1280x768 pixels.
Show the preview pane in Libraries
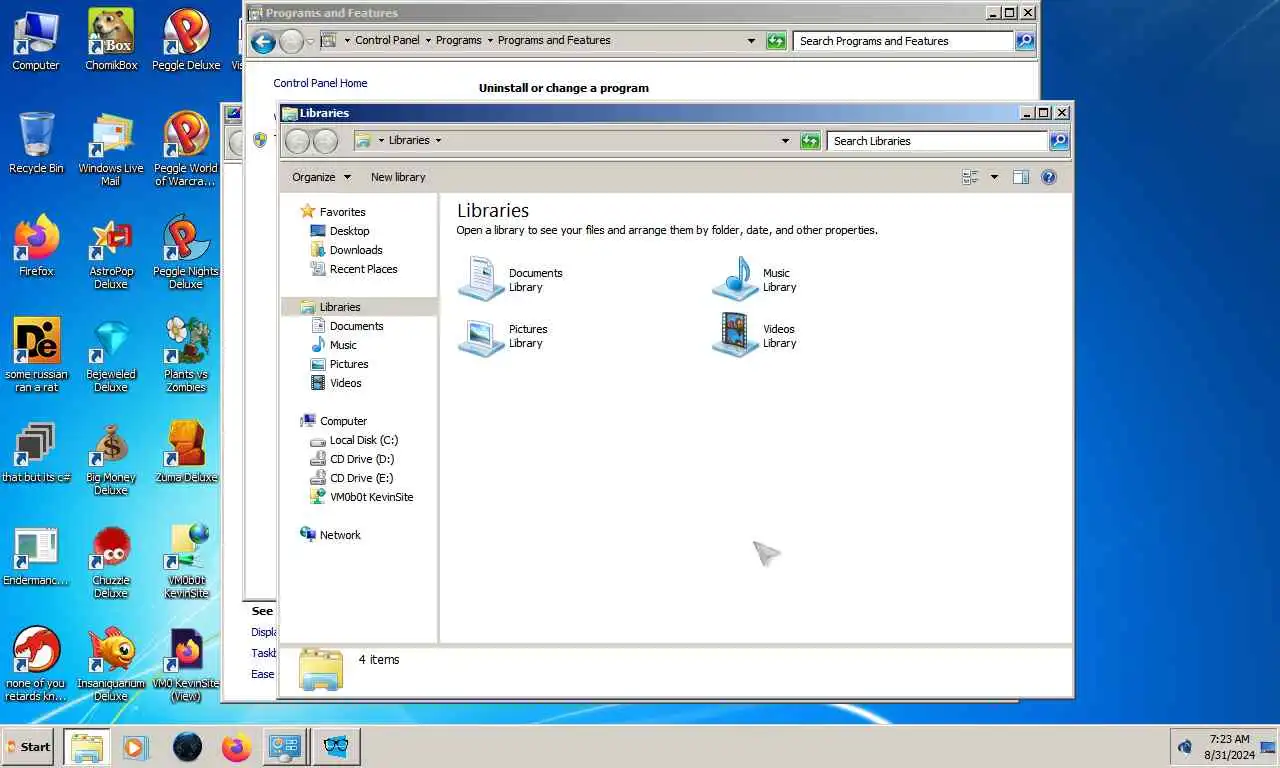1020,177
